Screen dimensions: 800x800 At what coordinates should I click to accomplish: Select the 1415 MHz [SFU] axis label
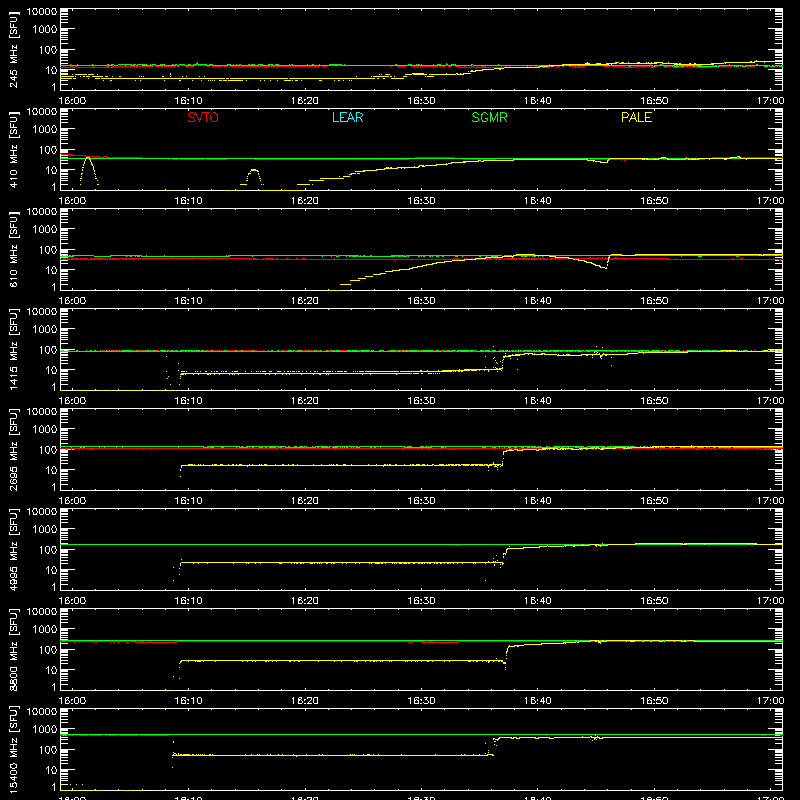[14, 349]
